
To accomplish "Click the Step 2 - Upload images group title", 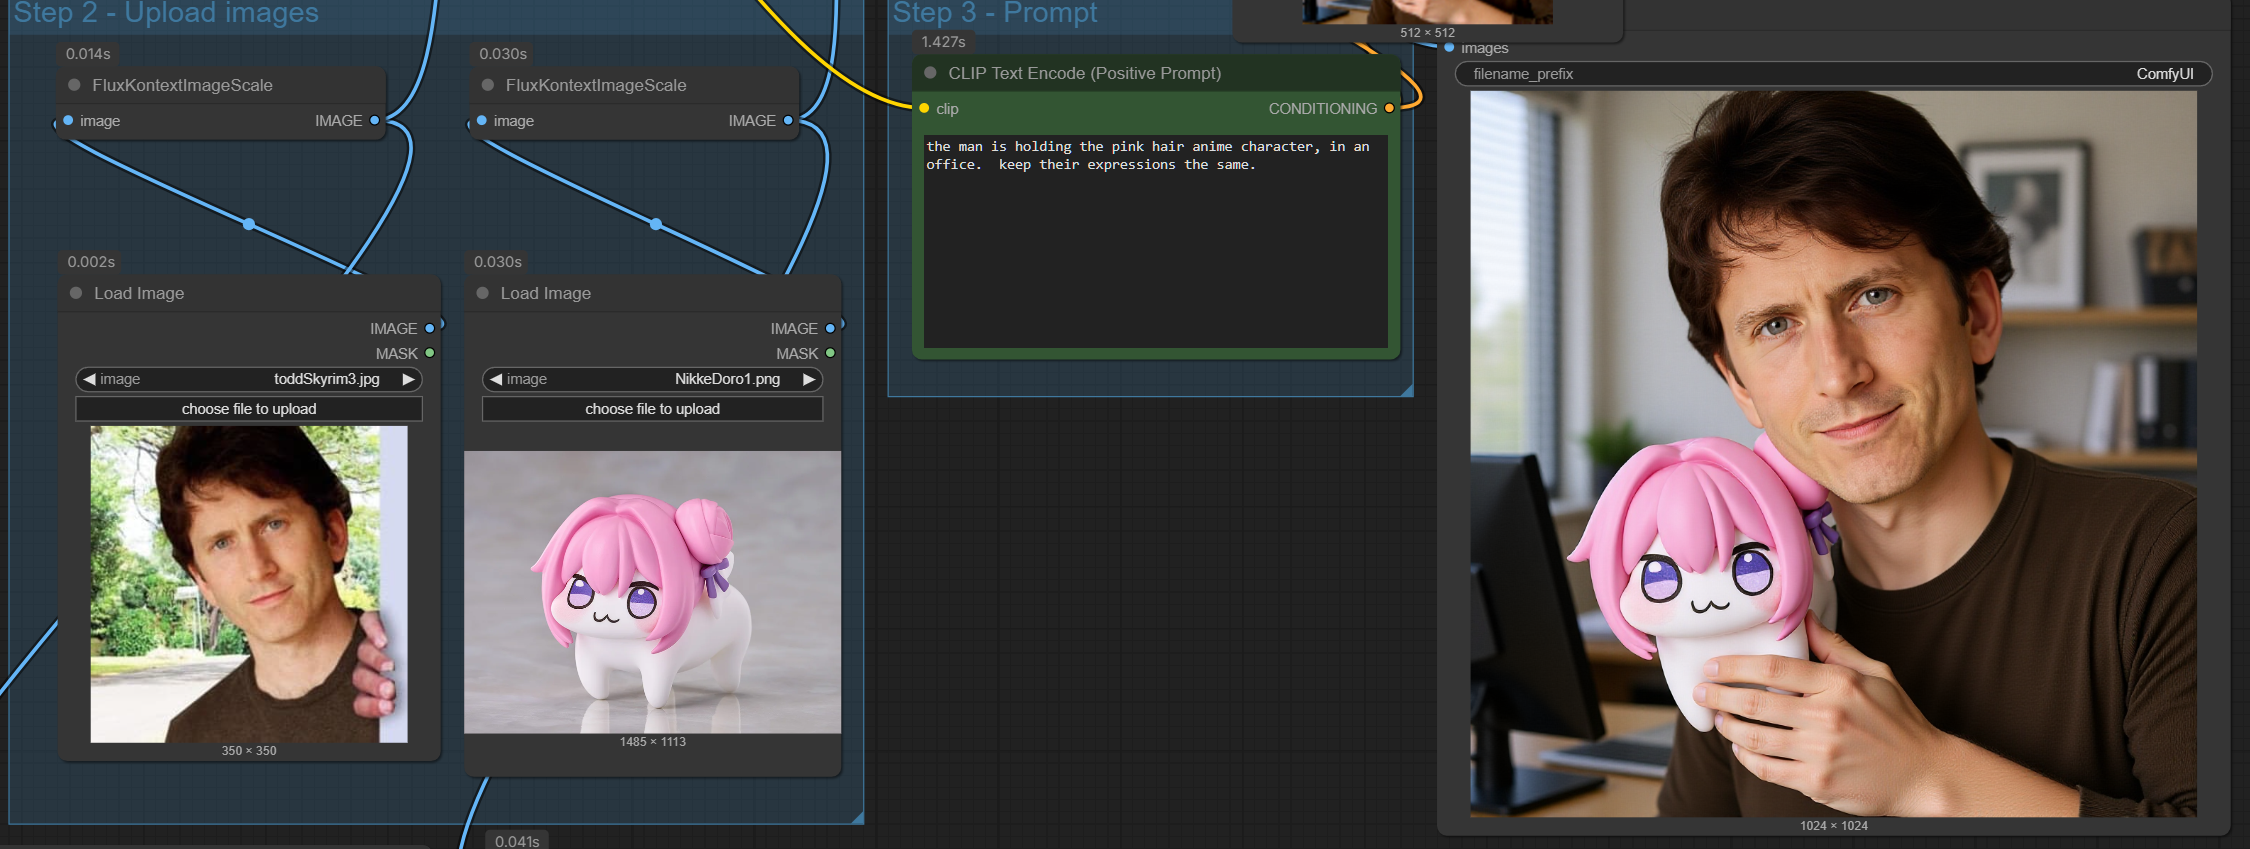I will pos(166,13).
